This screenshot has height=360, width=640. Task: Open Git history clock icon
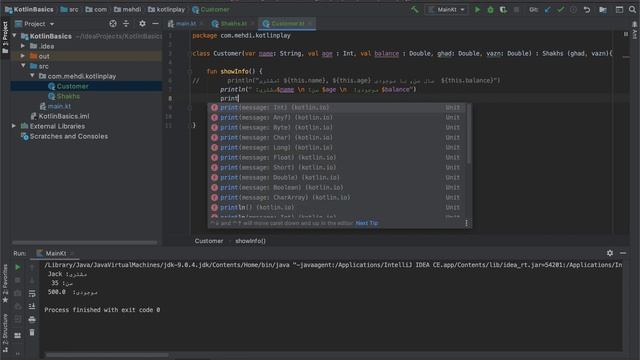[573, 9]
